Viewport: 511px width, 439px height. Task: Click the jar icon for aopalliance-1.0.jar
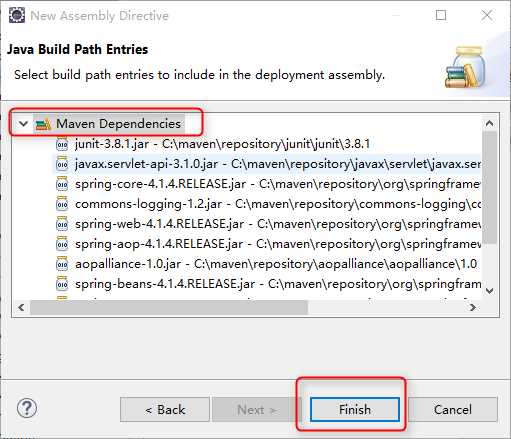pos(62,264)
